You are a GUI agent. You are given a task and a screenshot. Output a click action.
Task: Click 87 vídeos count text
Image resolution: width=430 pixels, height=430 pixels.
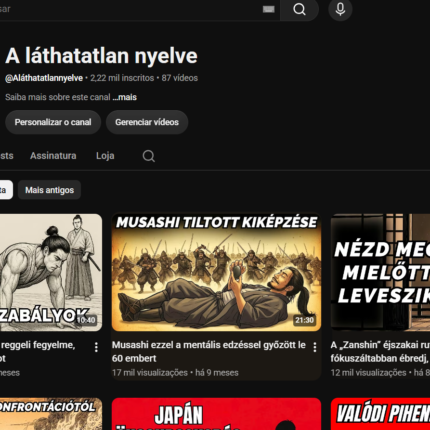180,78
